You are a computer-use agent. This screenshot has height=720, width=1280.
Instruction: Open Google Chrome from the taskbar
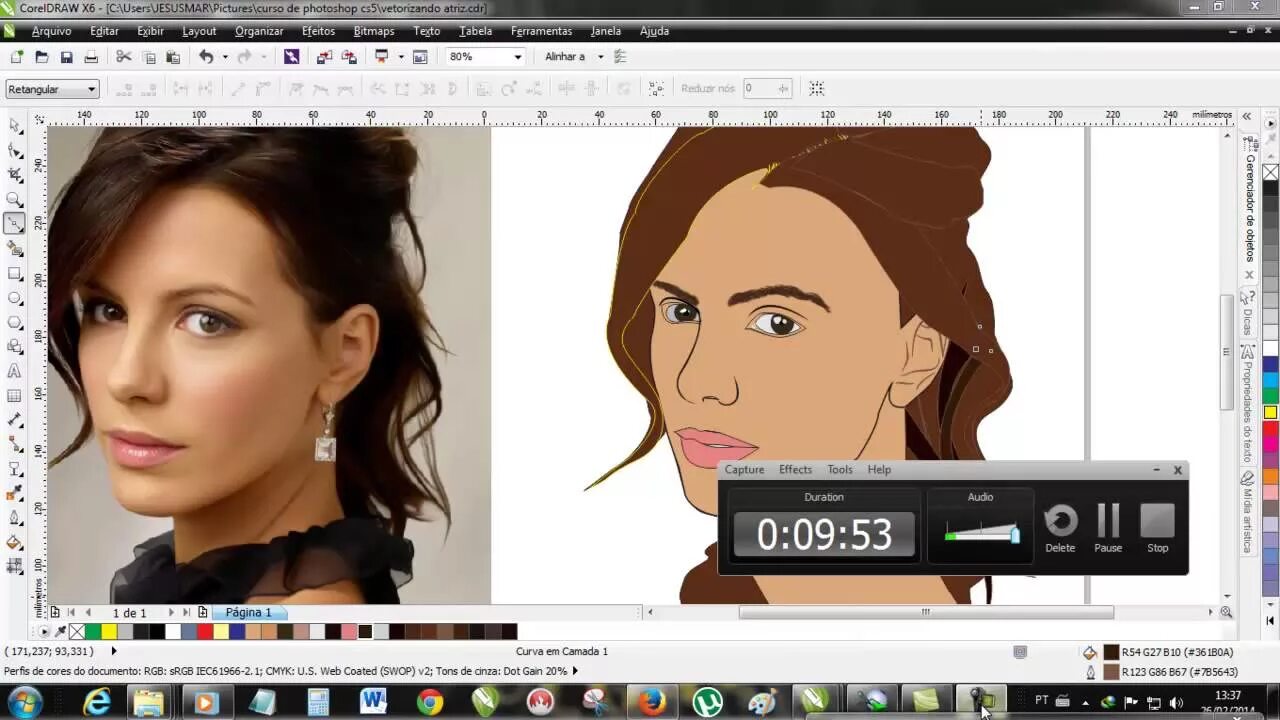tap(430, 703)
